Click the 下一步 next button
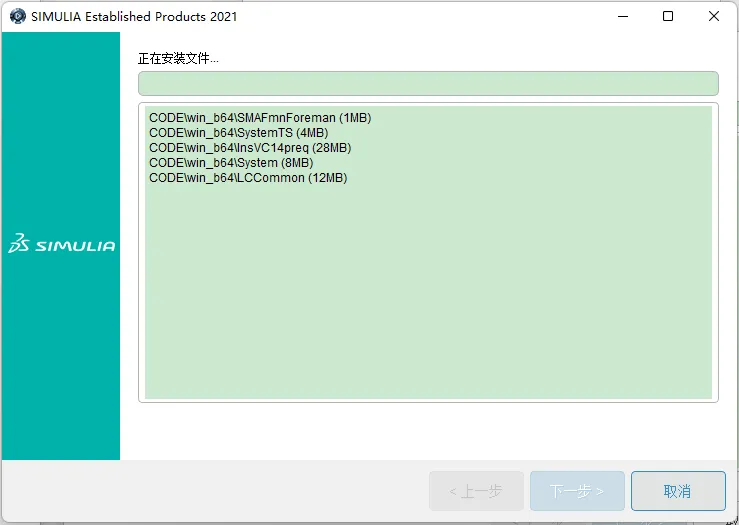739x525 pixels. pyautogui.click(x=577, y=491)
